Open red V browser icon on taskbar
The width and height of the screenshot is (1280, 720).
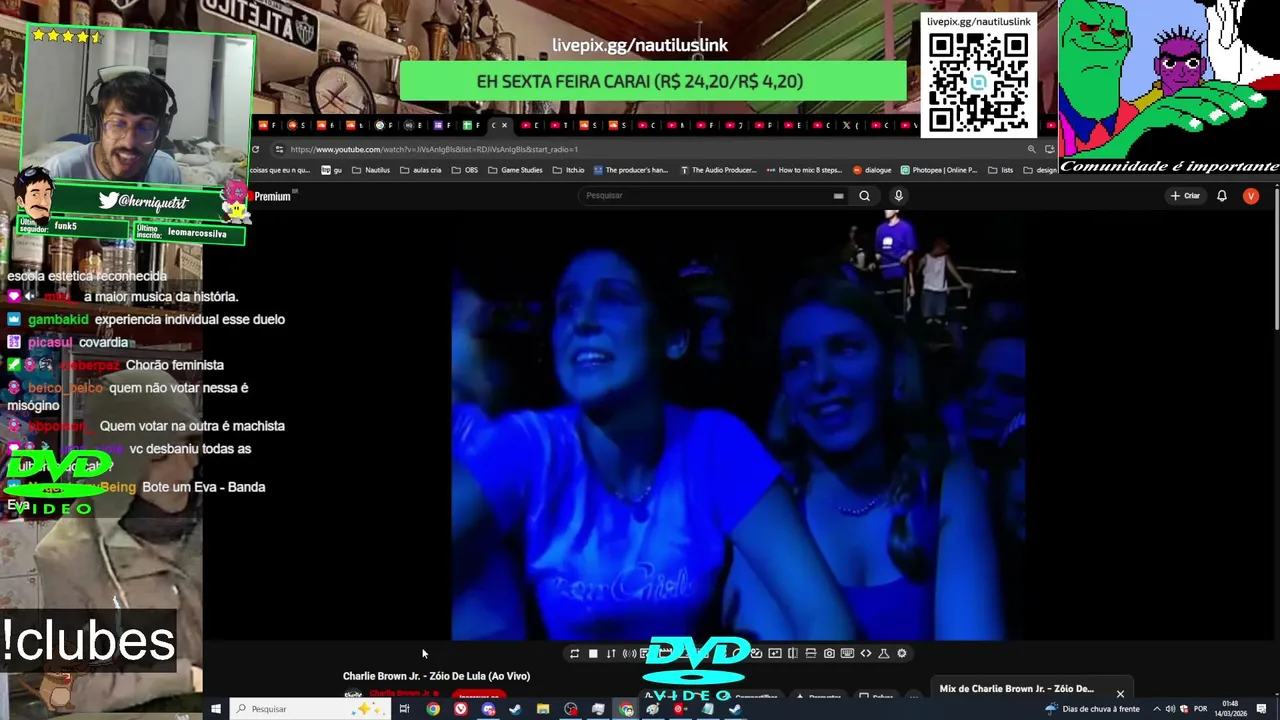(x=460, y=709)
